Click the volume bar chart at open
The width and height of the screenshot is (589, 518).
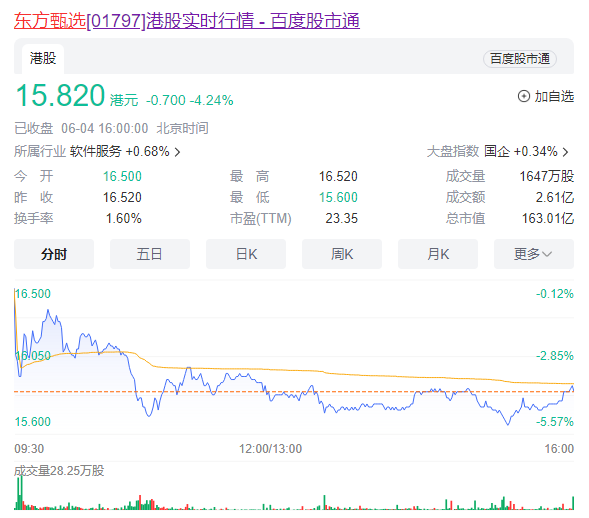[x=20, y=492]
